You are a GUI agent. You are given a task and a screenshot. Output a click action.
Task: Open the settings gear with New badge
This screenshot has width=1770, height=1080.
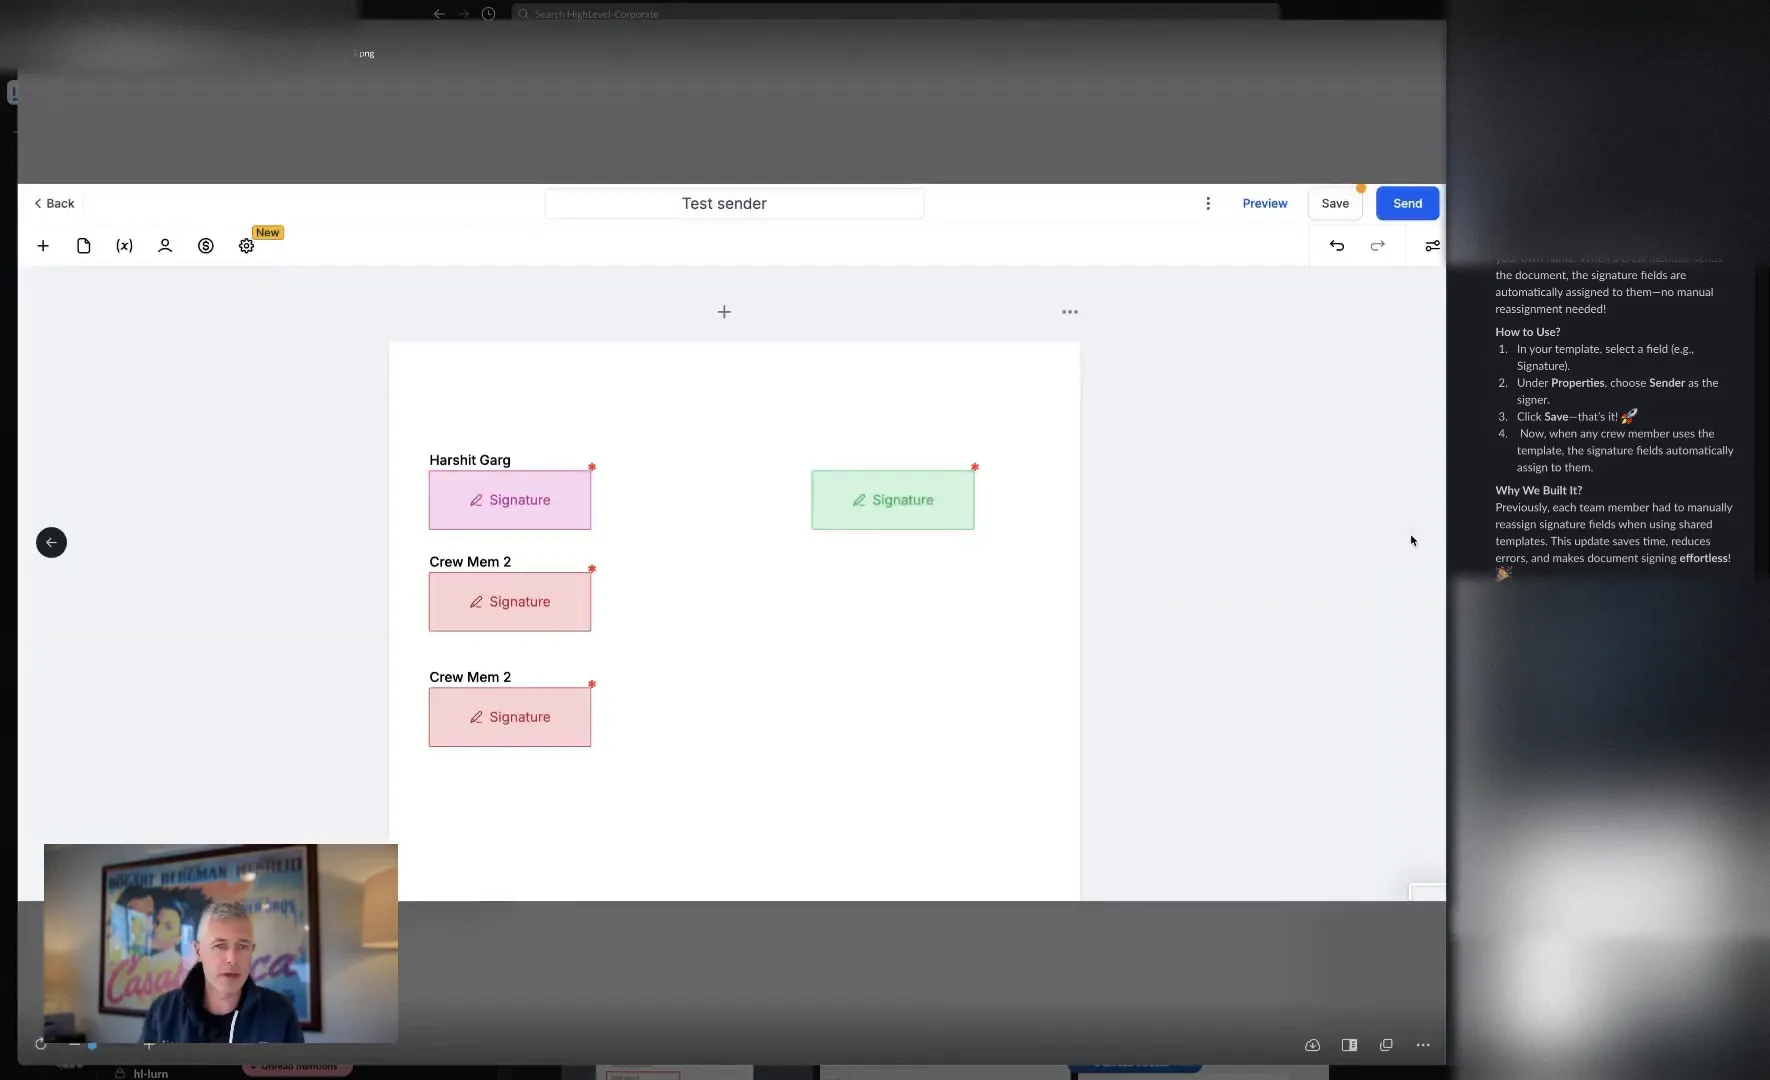pyautogui.click(x=245, y=246)
